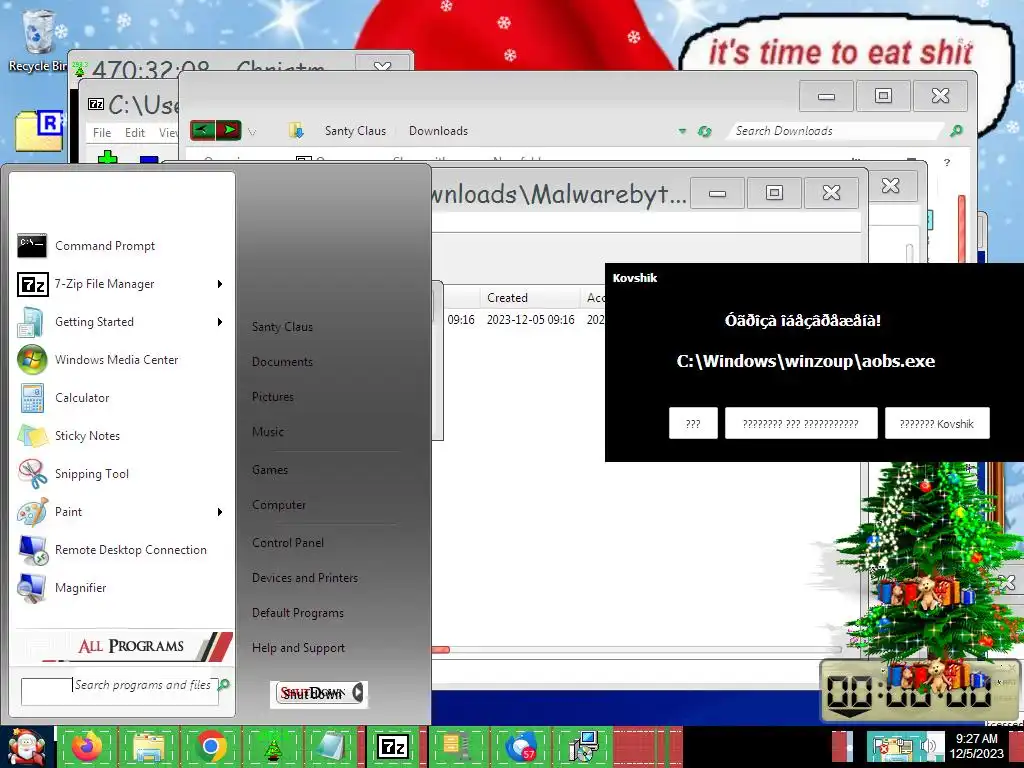Open File Explorer taskbar icon
This screenshot has width=1024, height=768.
[x=149, y=746]
